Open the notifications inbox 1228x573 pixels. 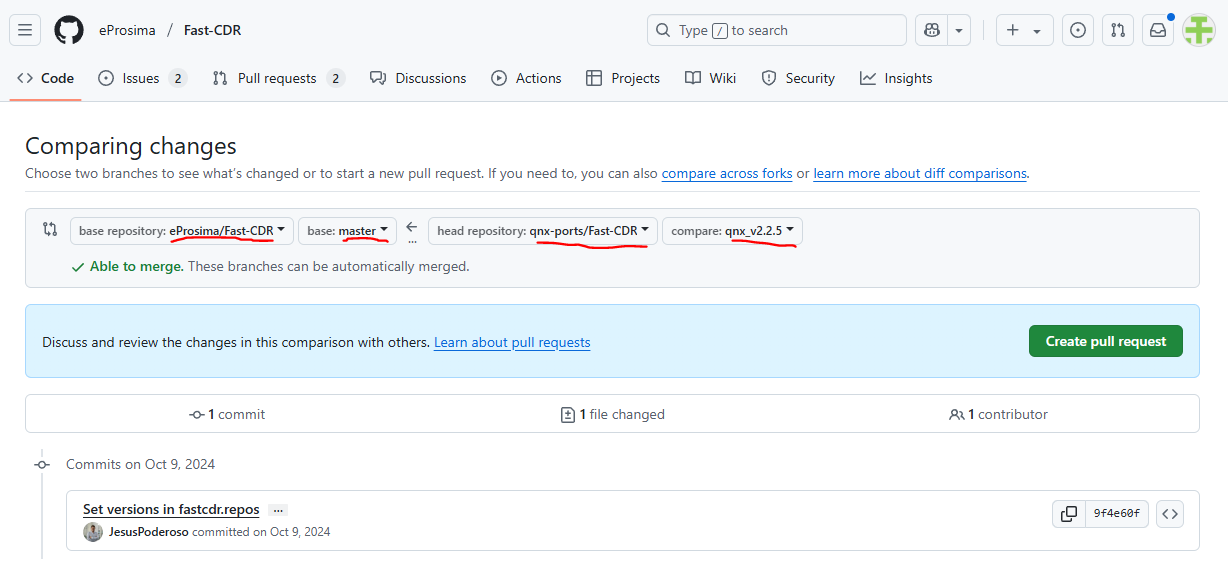coord(1158,30)
